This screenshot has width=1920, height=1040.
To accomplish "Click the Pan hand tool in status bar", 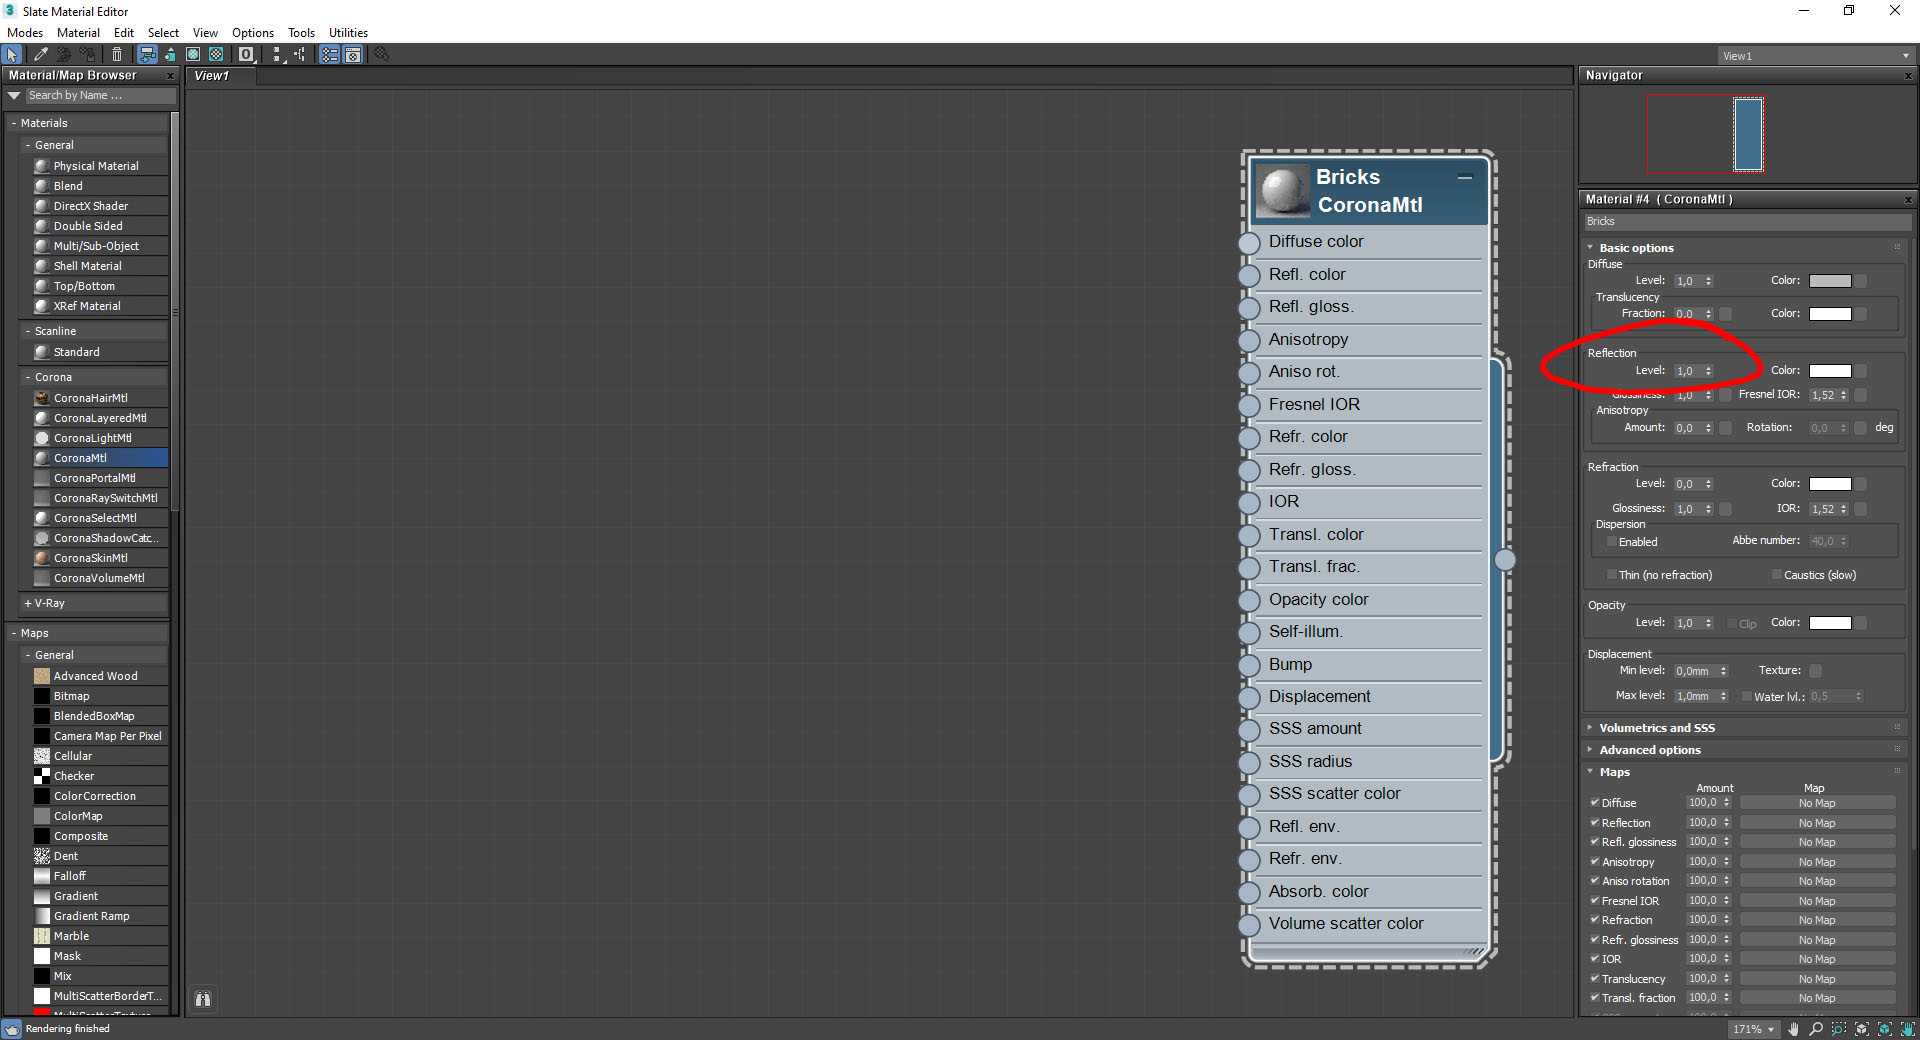I will click(x=1793, y=1029).
